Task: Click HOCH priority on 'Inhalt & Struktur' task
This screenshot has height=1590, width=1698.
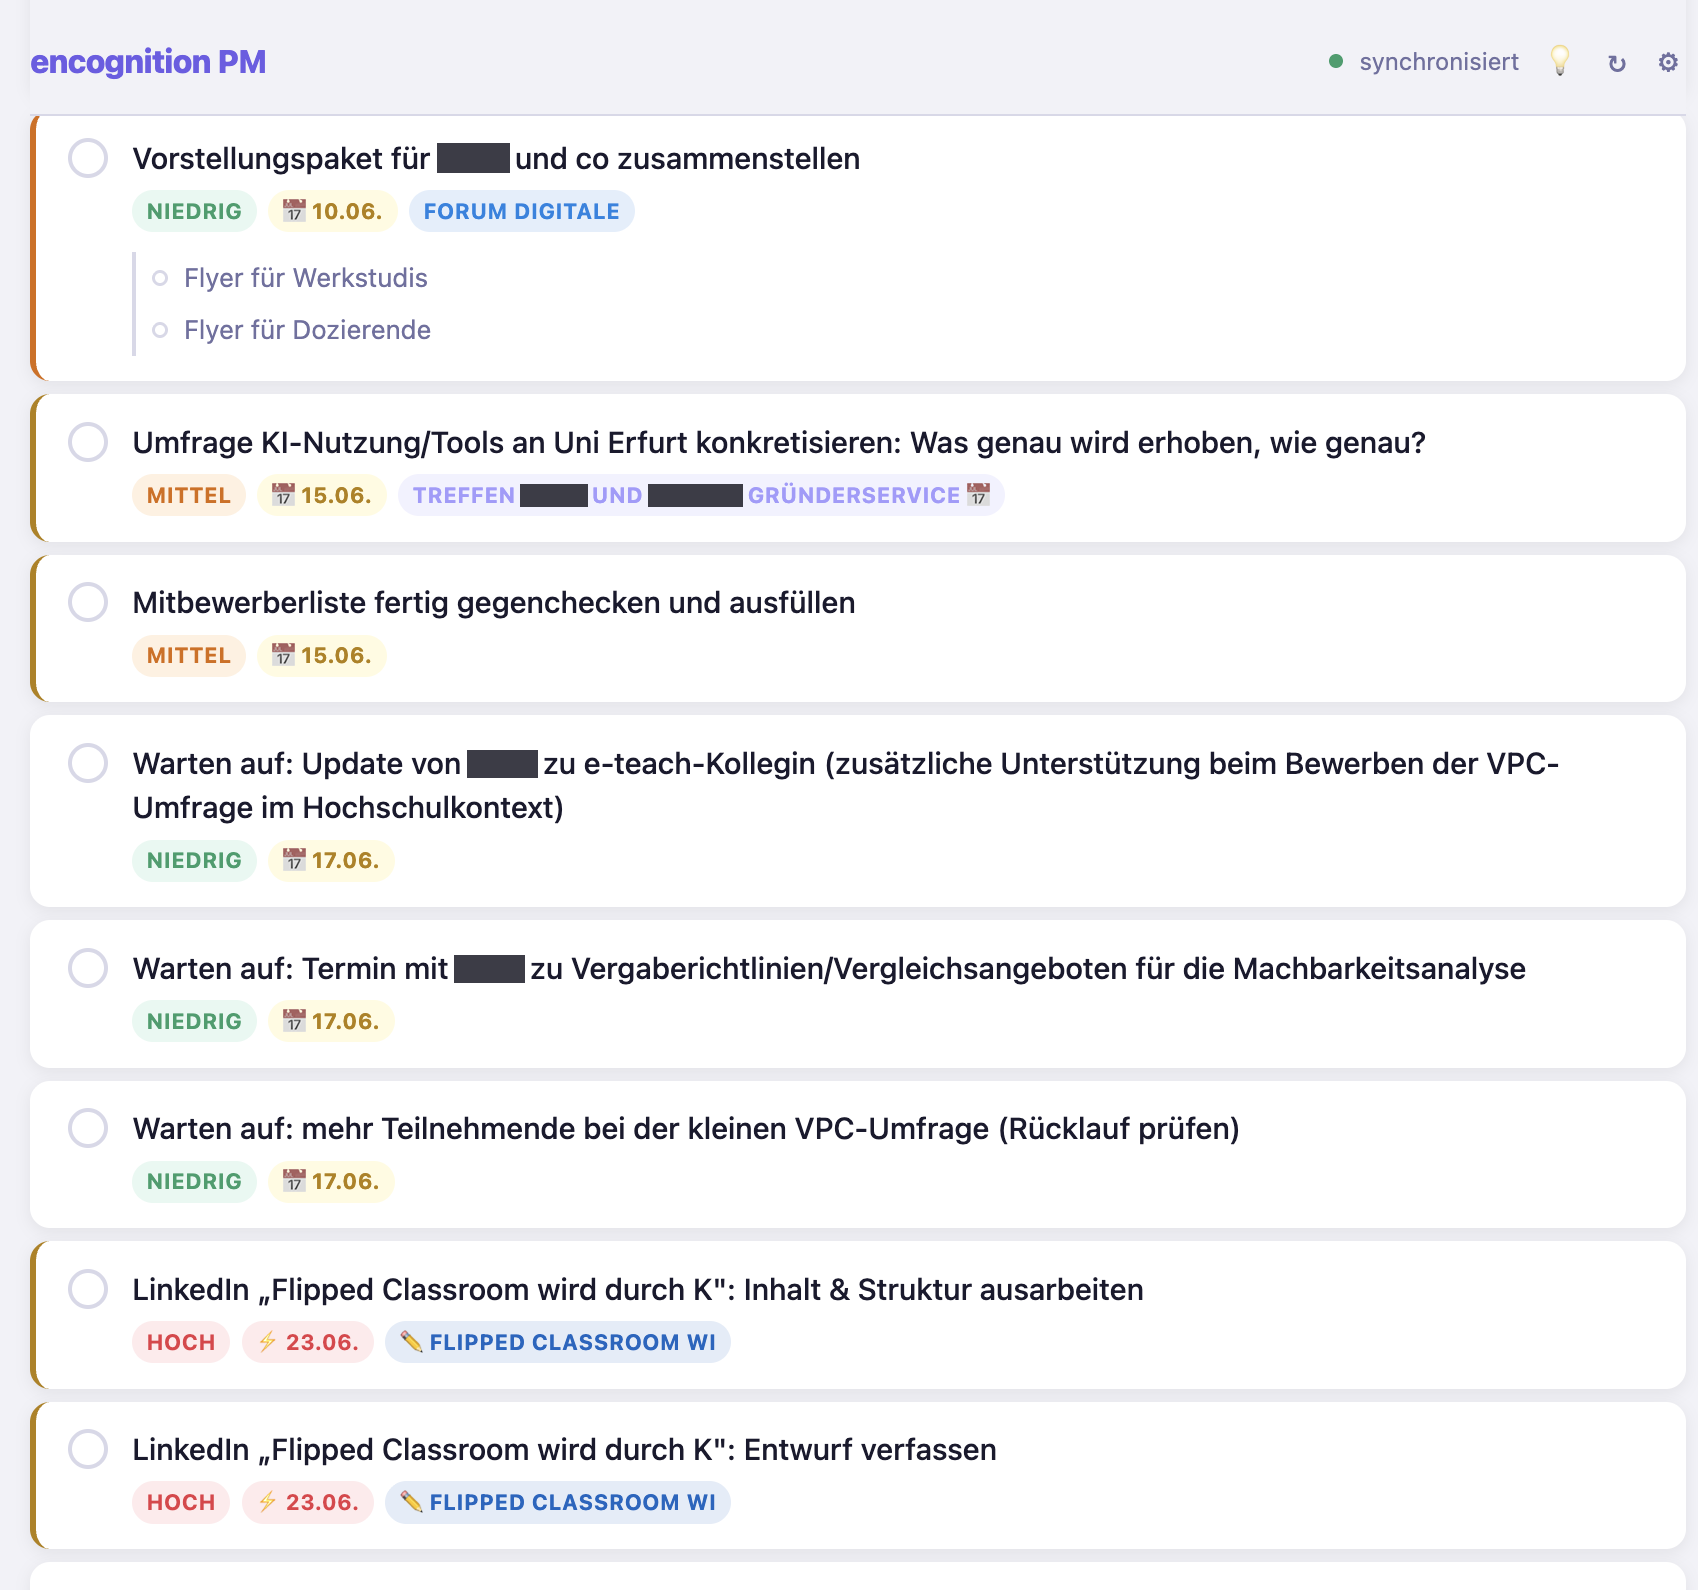Action: pyautogui.click(x=181, y=1342)
